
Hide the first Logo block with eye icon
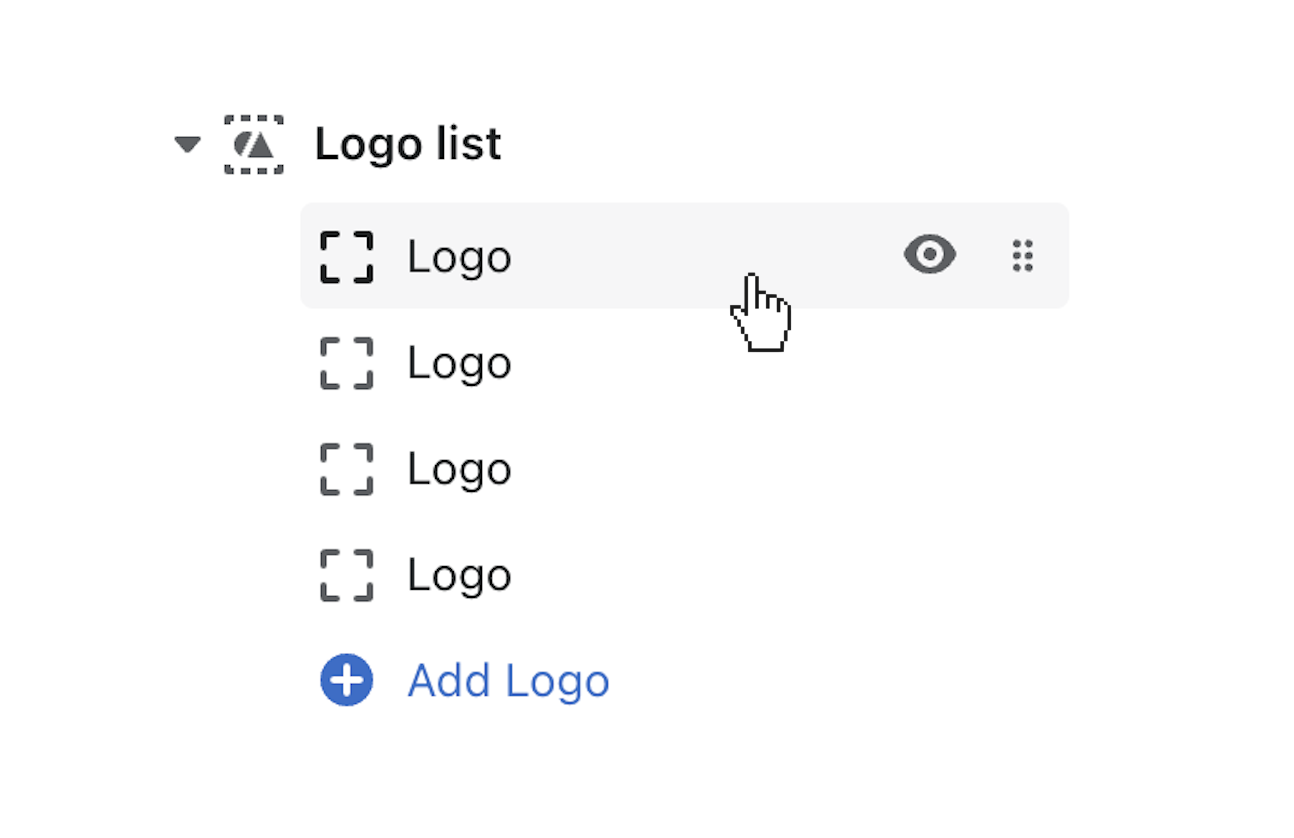coord(930,255)
